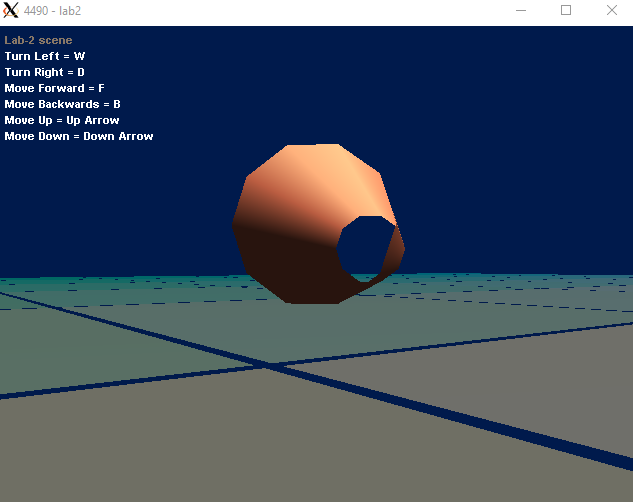Click the 'Turn Left = W' instruction
The height and width of the screenshot is (502, 633).
[x=45, y=56]
